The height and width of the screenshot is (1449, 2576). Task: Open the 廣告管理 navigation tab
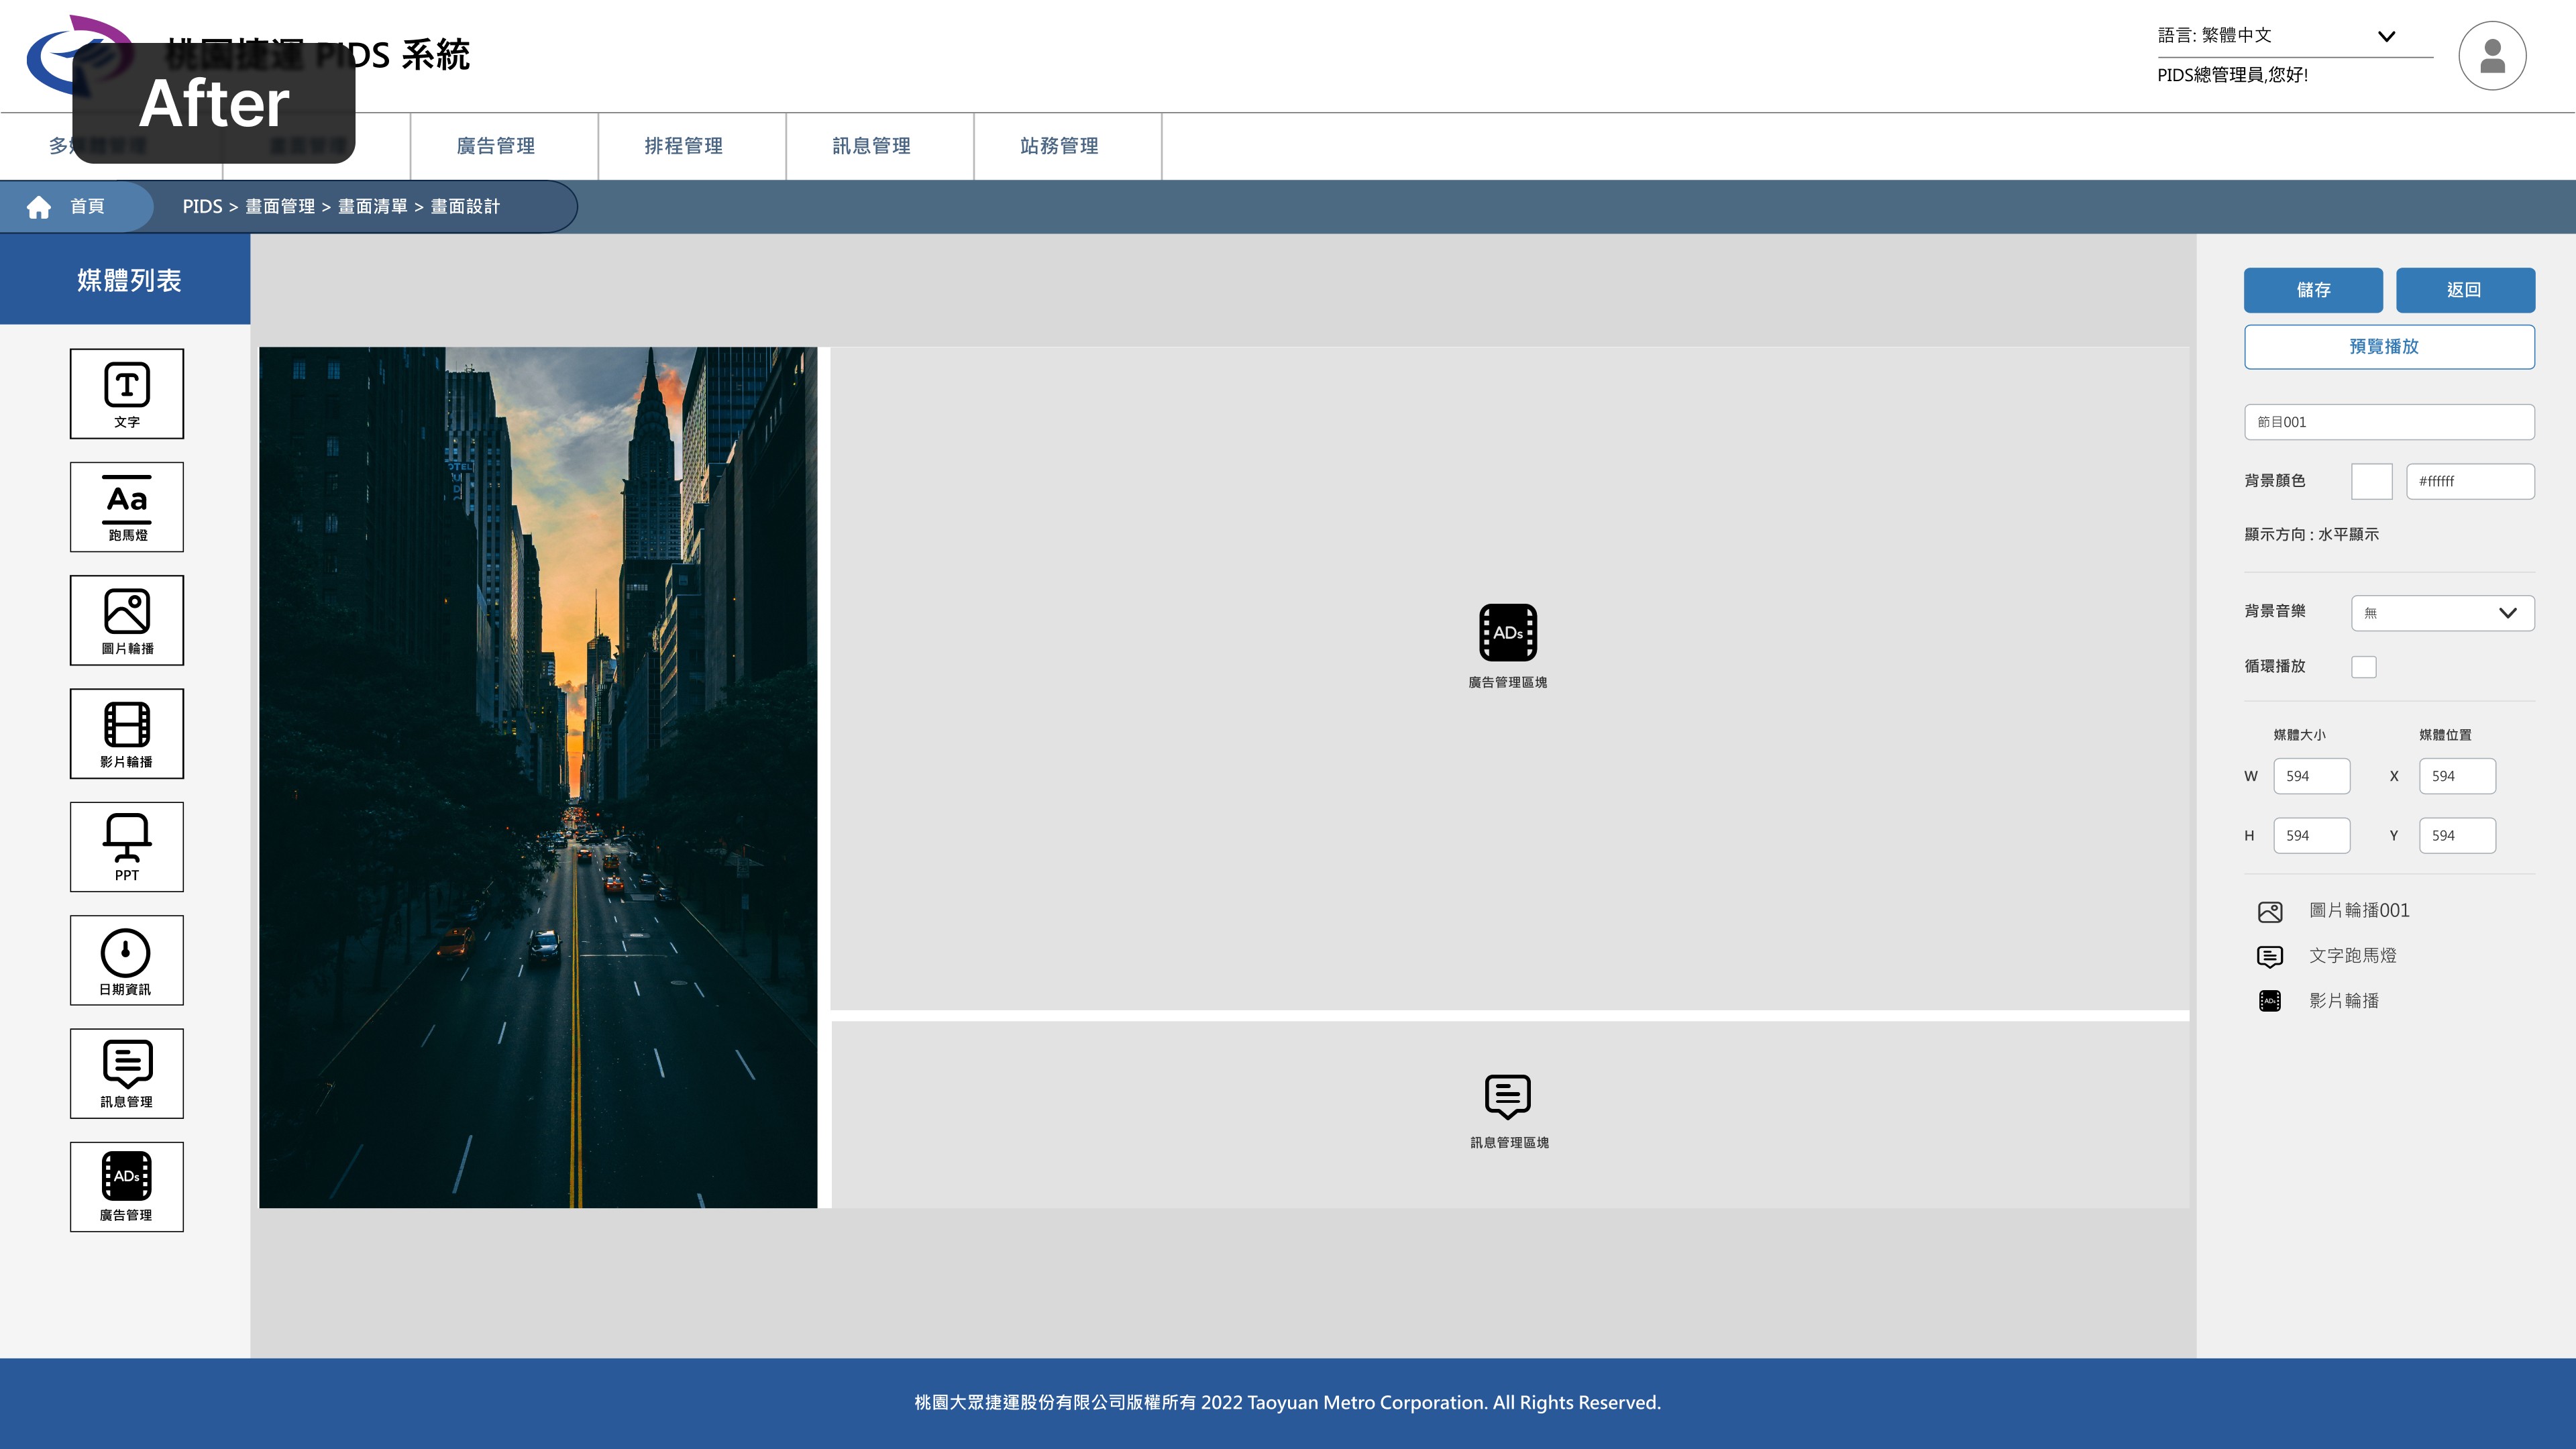point(496,146)
